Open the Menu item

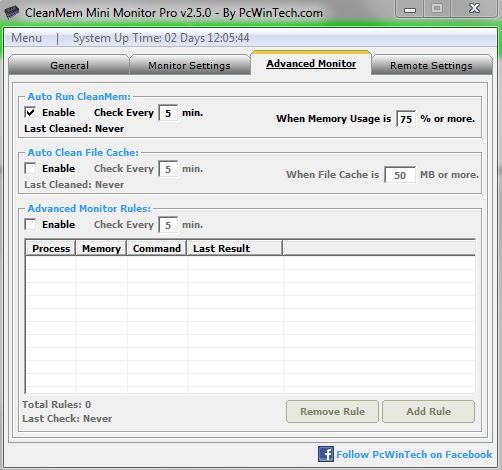(26, 38)
